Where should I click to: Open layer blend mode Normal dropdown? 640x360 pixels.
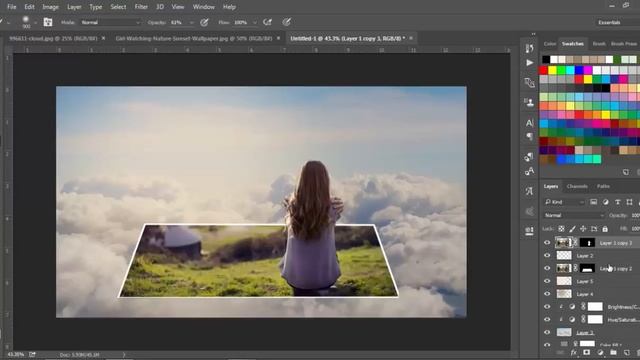[x=574, y=215]
